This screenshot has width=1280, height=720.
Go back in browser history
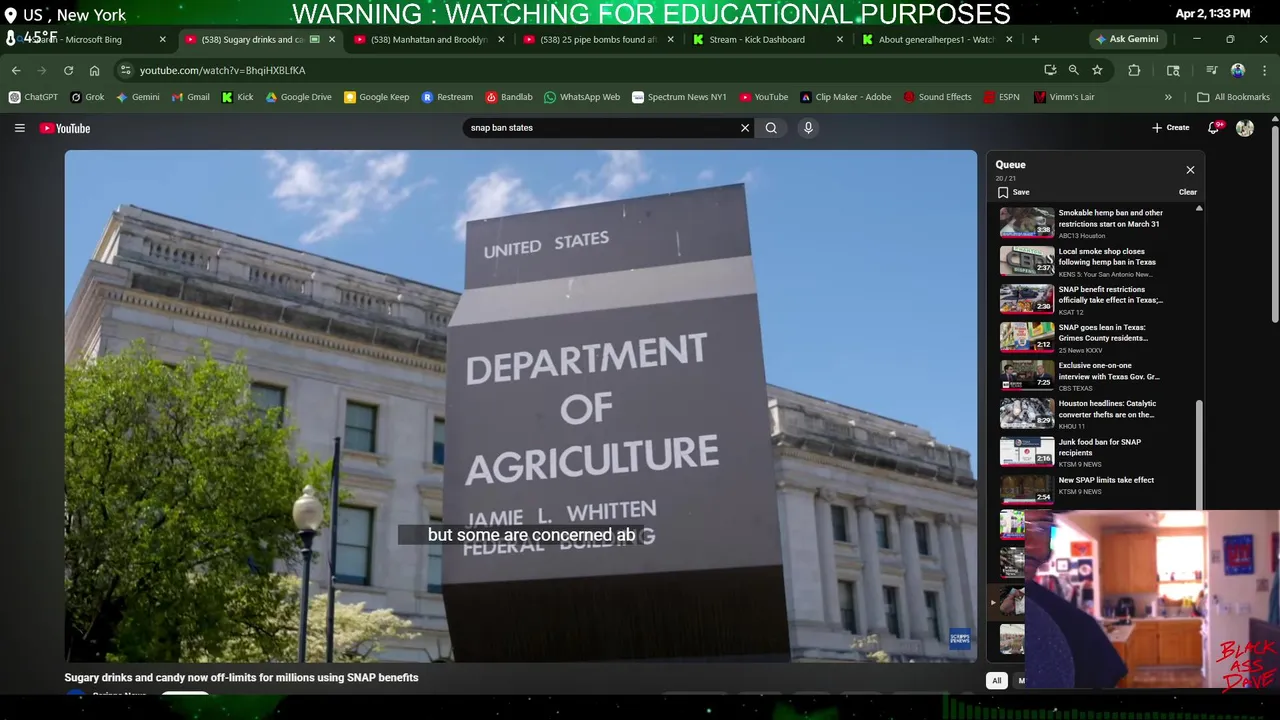16,70
